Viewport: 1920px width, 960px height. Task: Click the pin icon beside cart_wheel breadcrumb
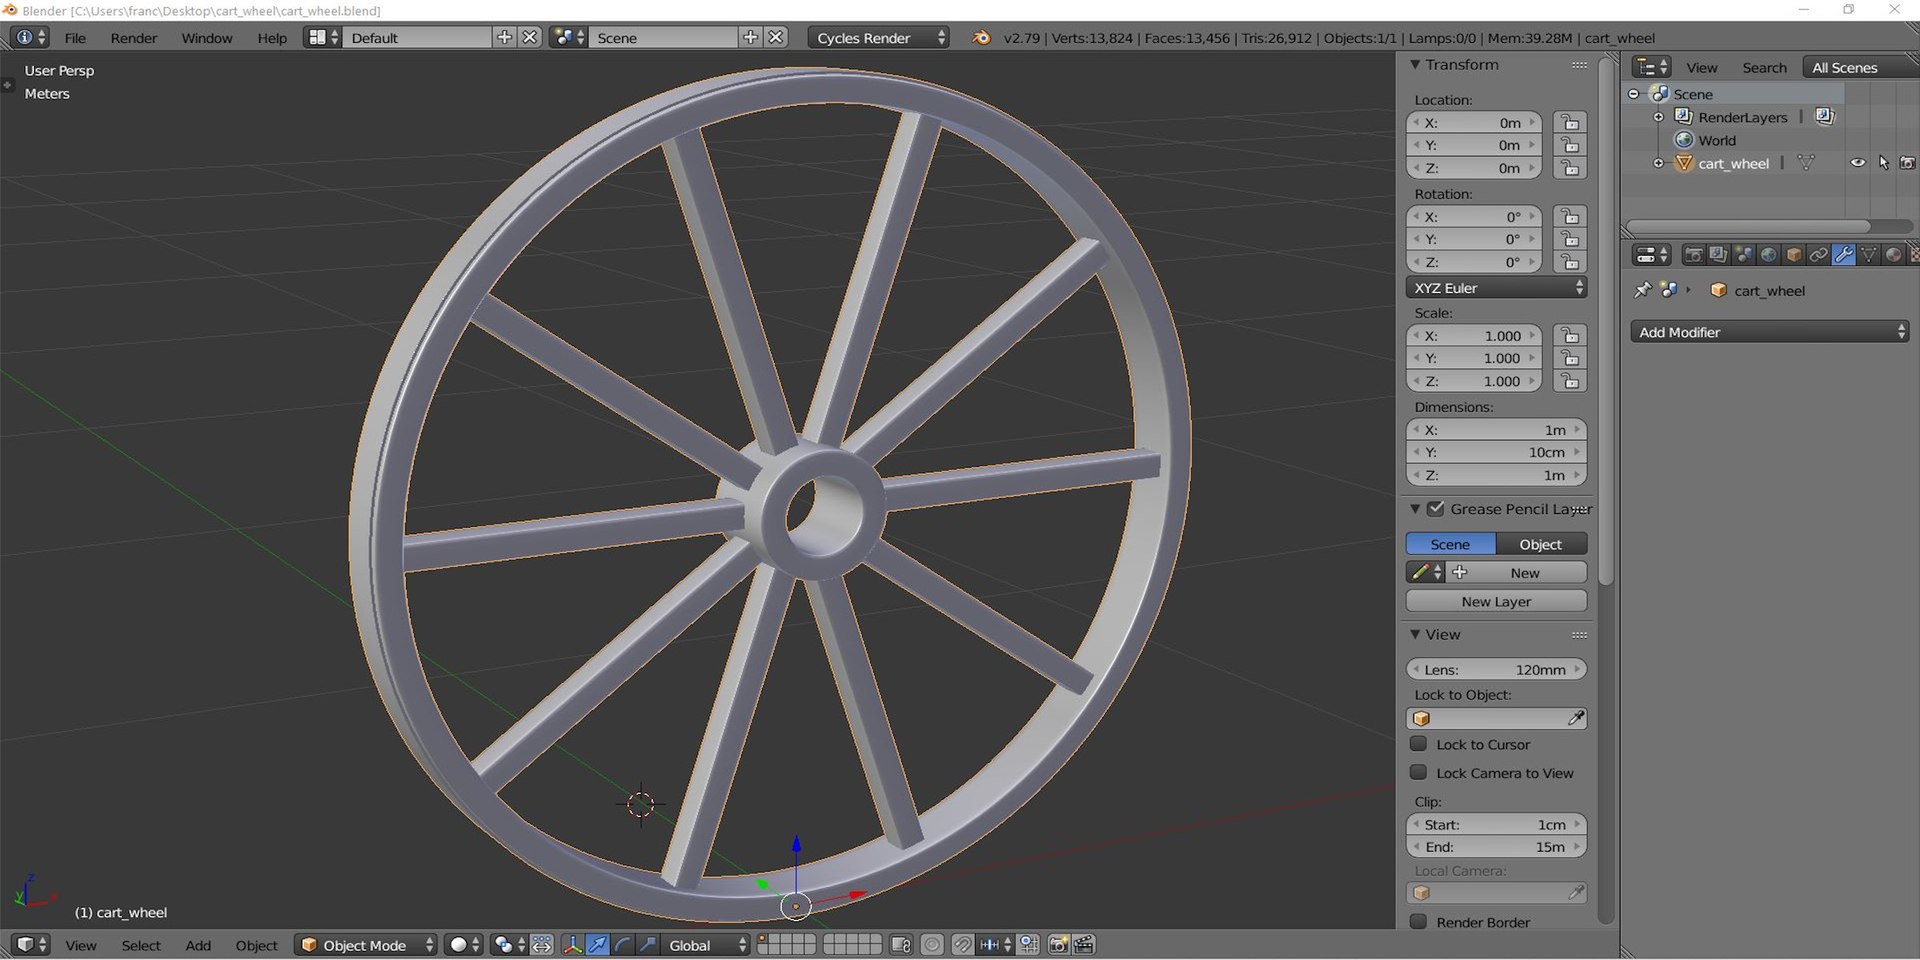1642,290
